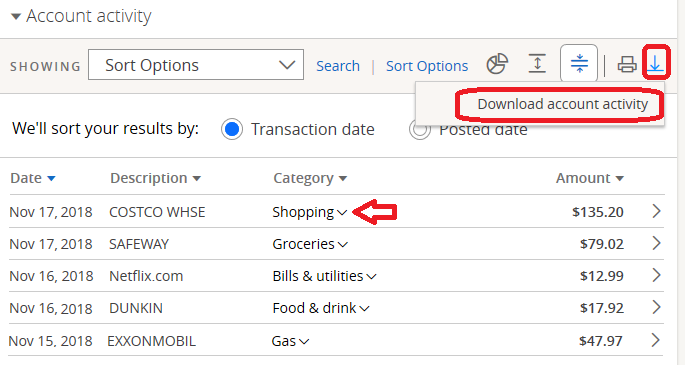
Task: Open EXXONMOBIL transaction details arrow
Action: tap(655, 340)
